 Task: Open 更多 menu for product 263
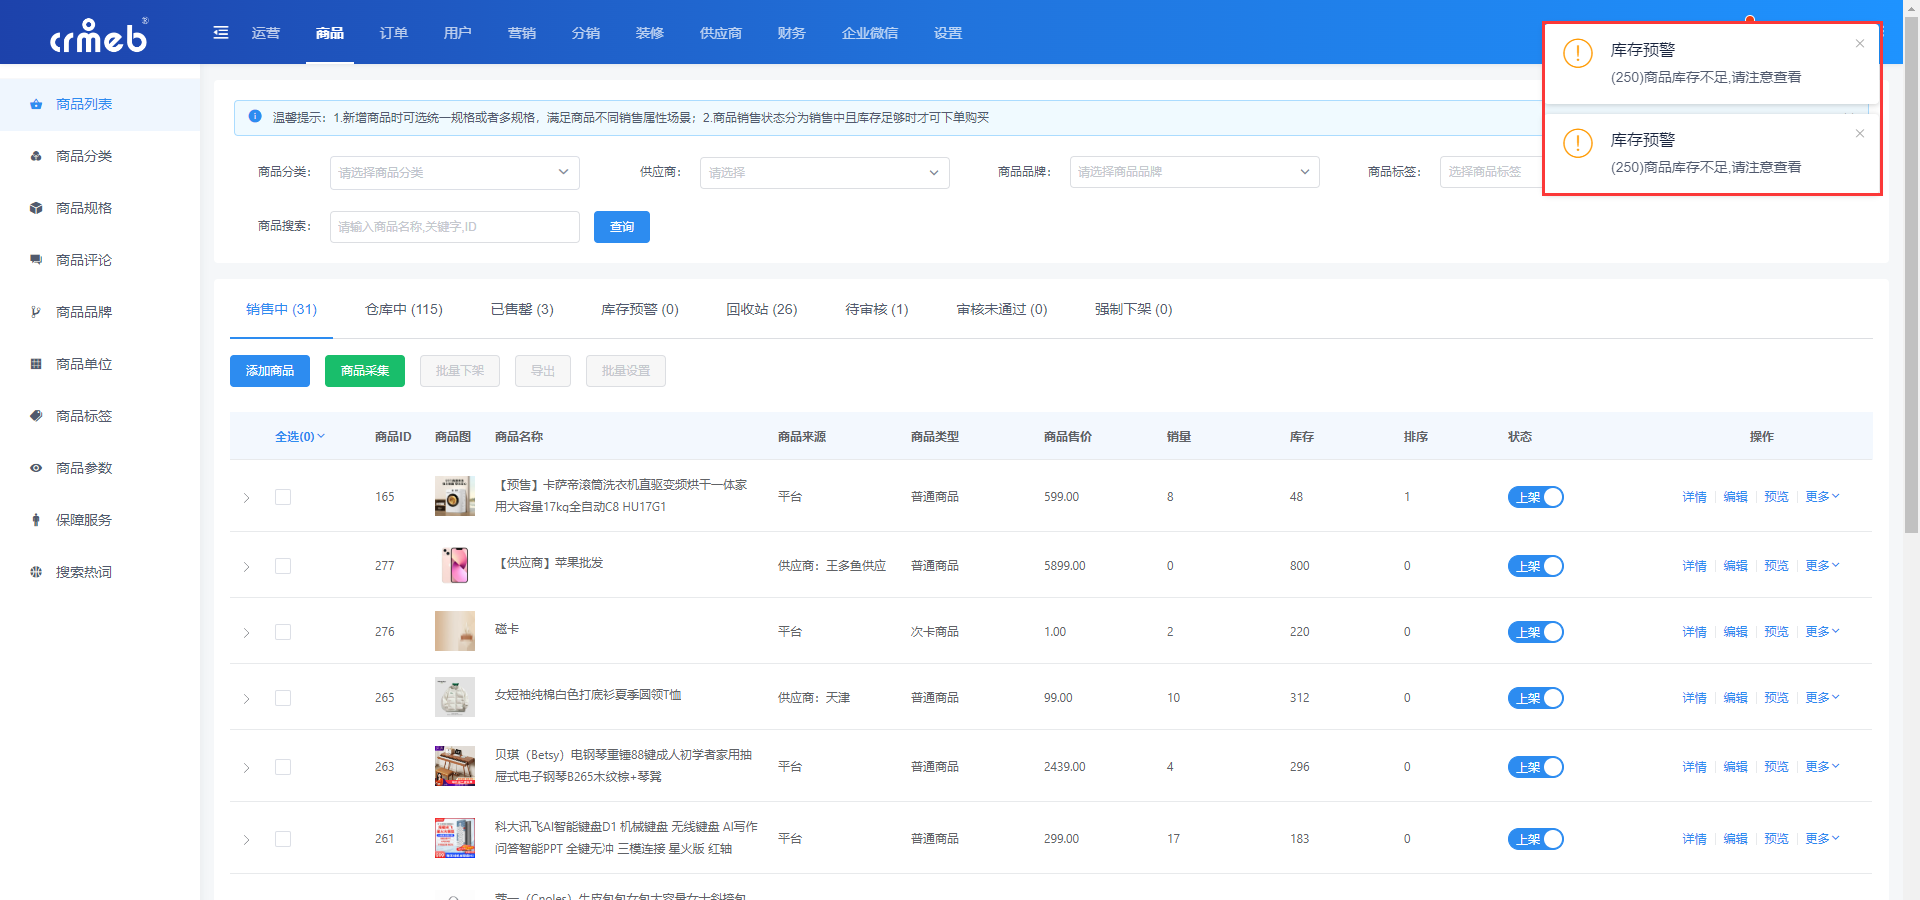[x=1822, y=767]
